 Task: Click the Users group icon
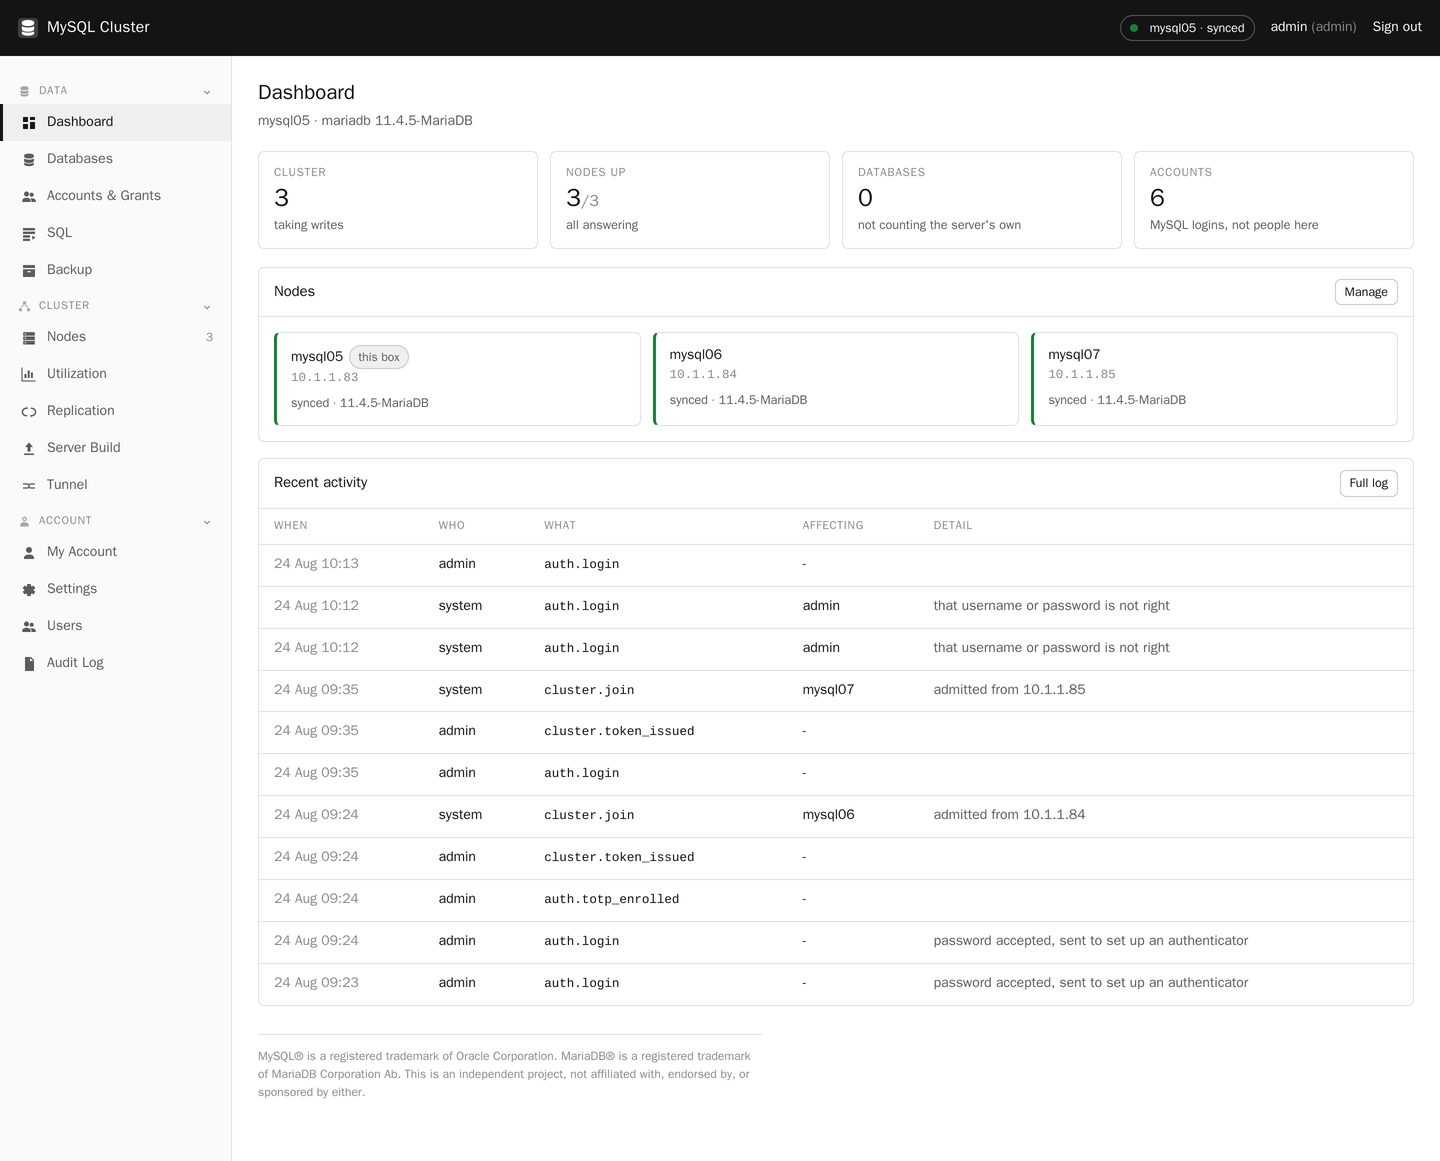point(29,626)
